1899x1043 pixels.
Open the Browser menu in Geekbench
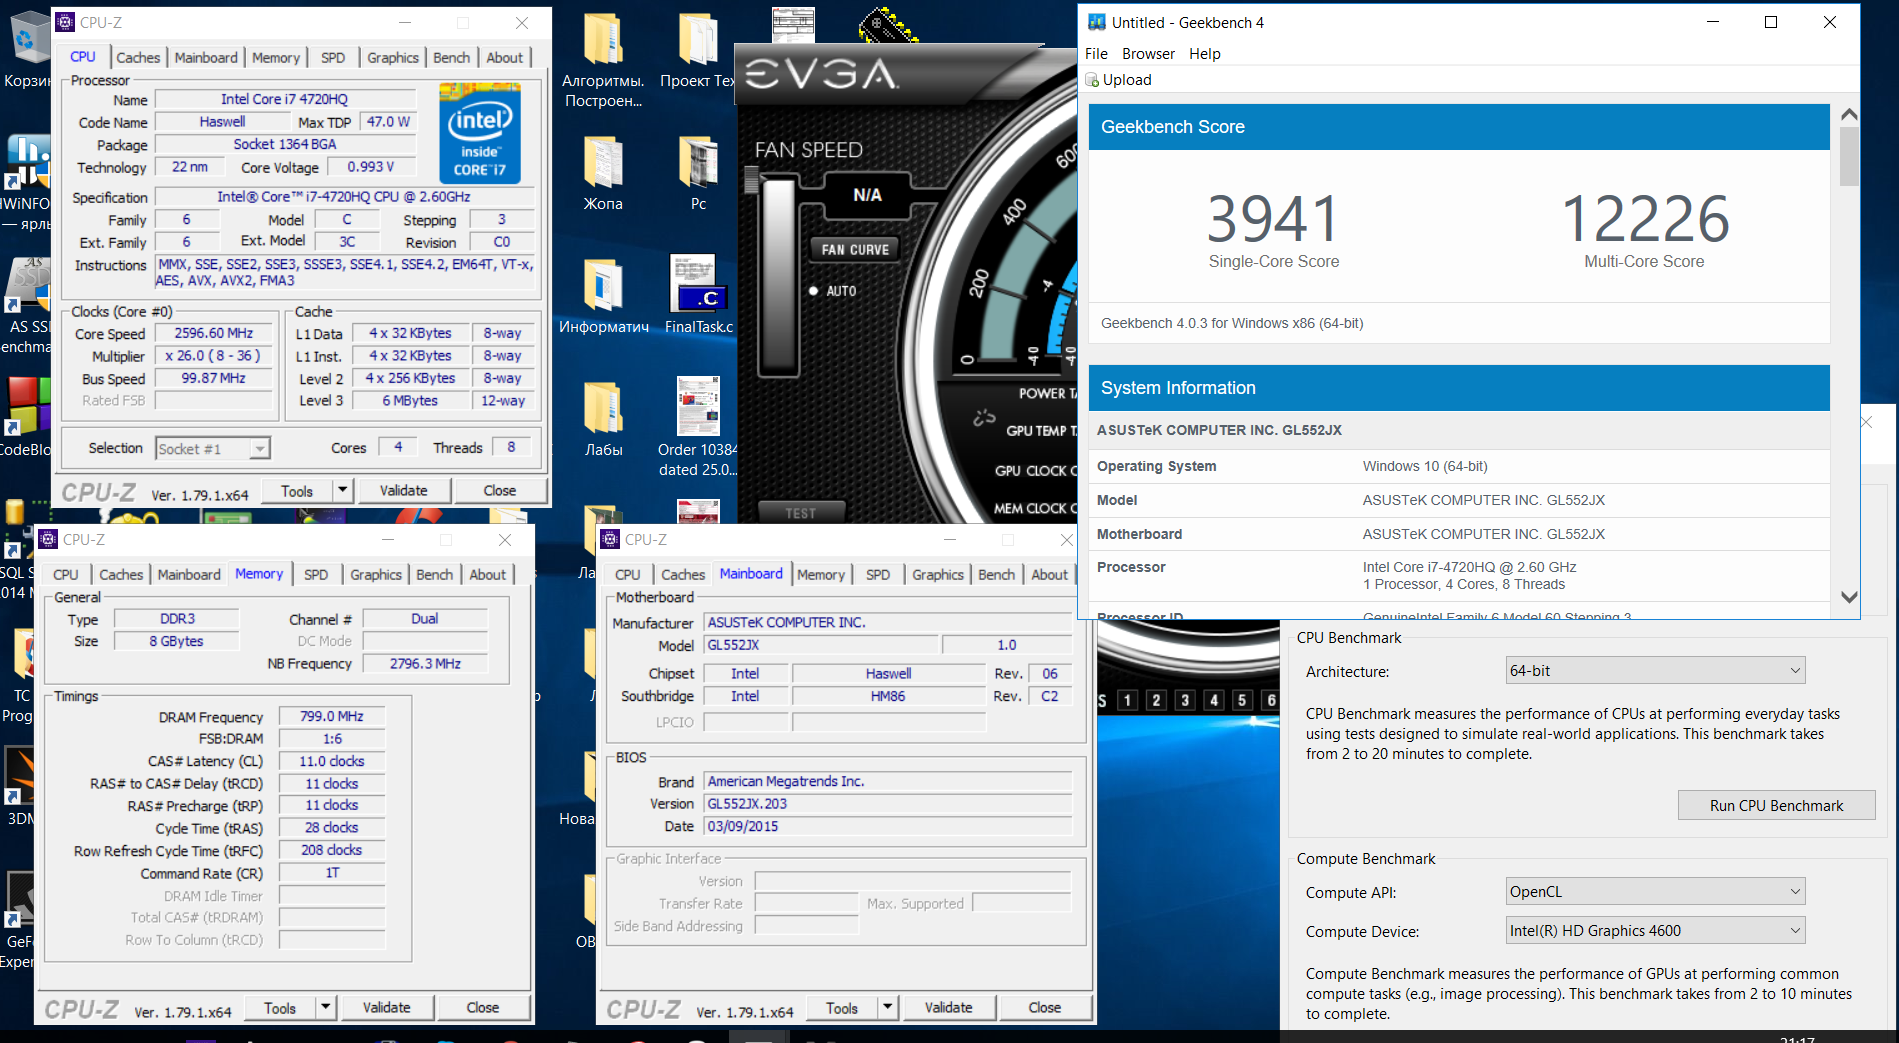pos(1148,54)
